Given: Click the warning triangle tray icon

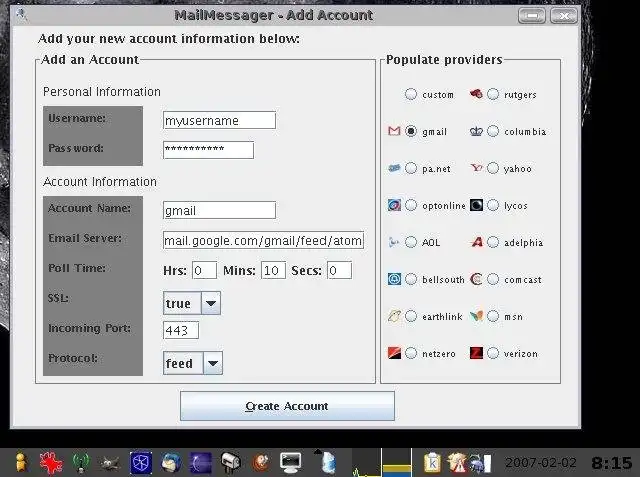Looking at the screenshot, I should pyautogui.click(x=456, y=463).
